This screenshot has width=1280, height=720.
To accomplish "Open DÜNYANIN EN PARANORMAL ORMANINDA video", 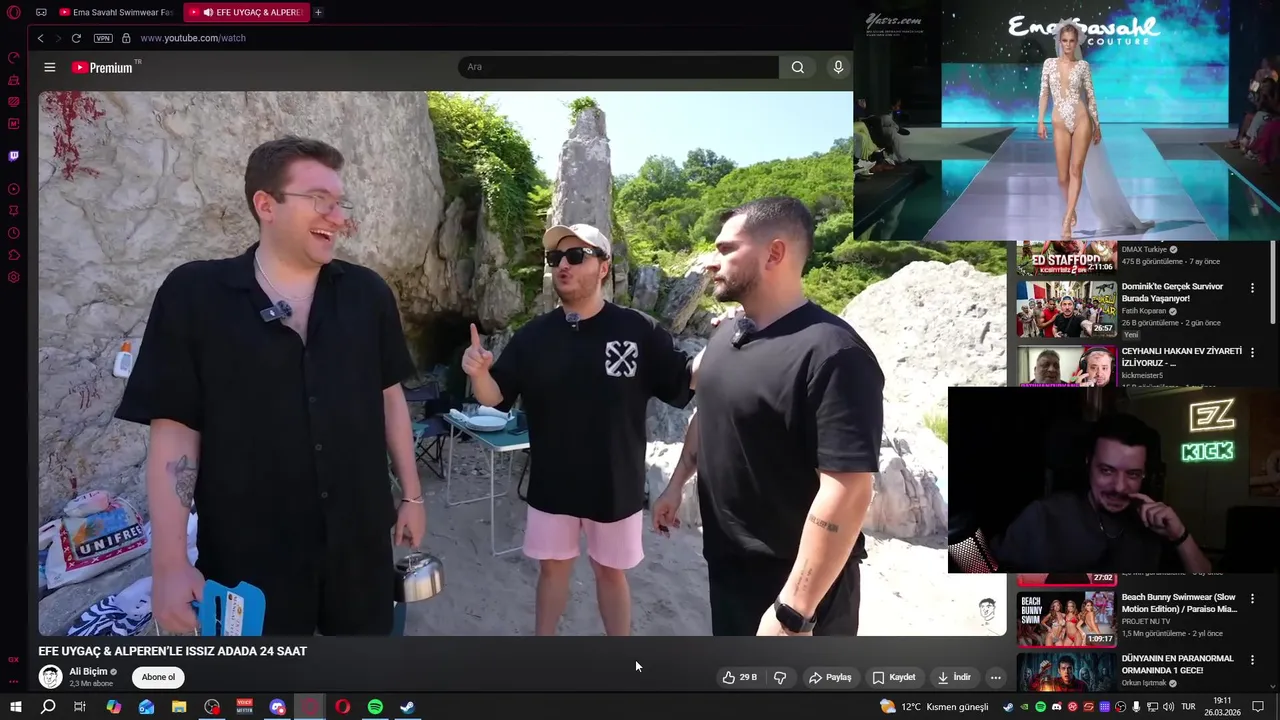I will (x=1177, y=664).
